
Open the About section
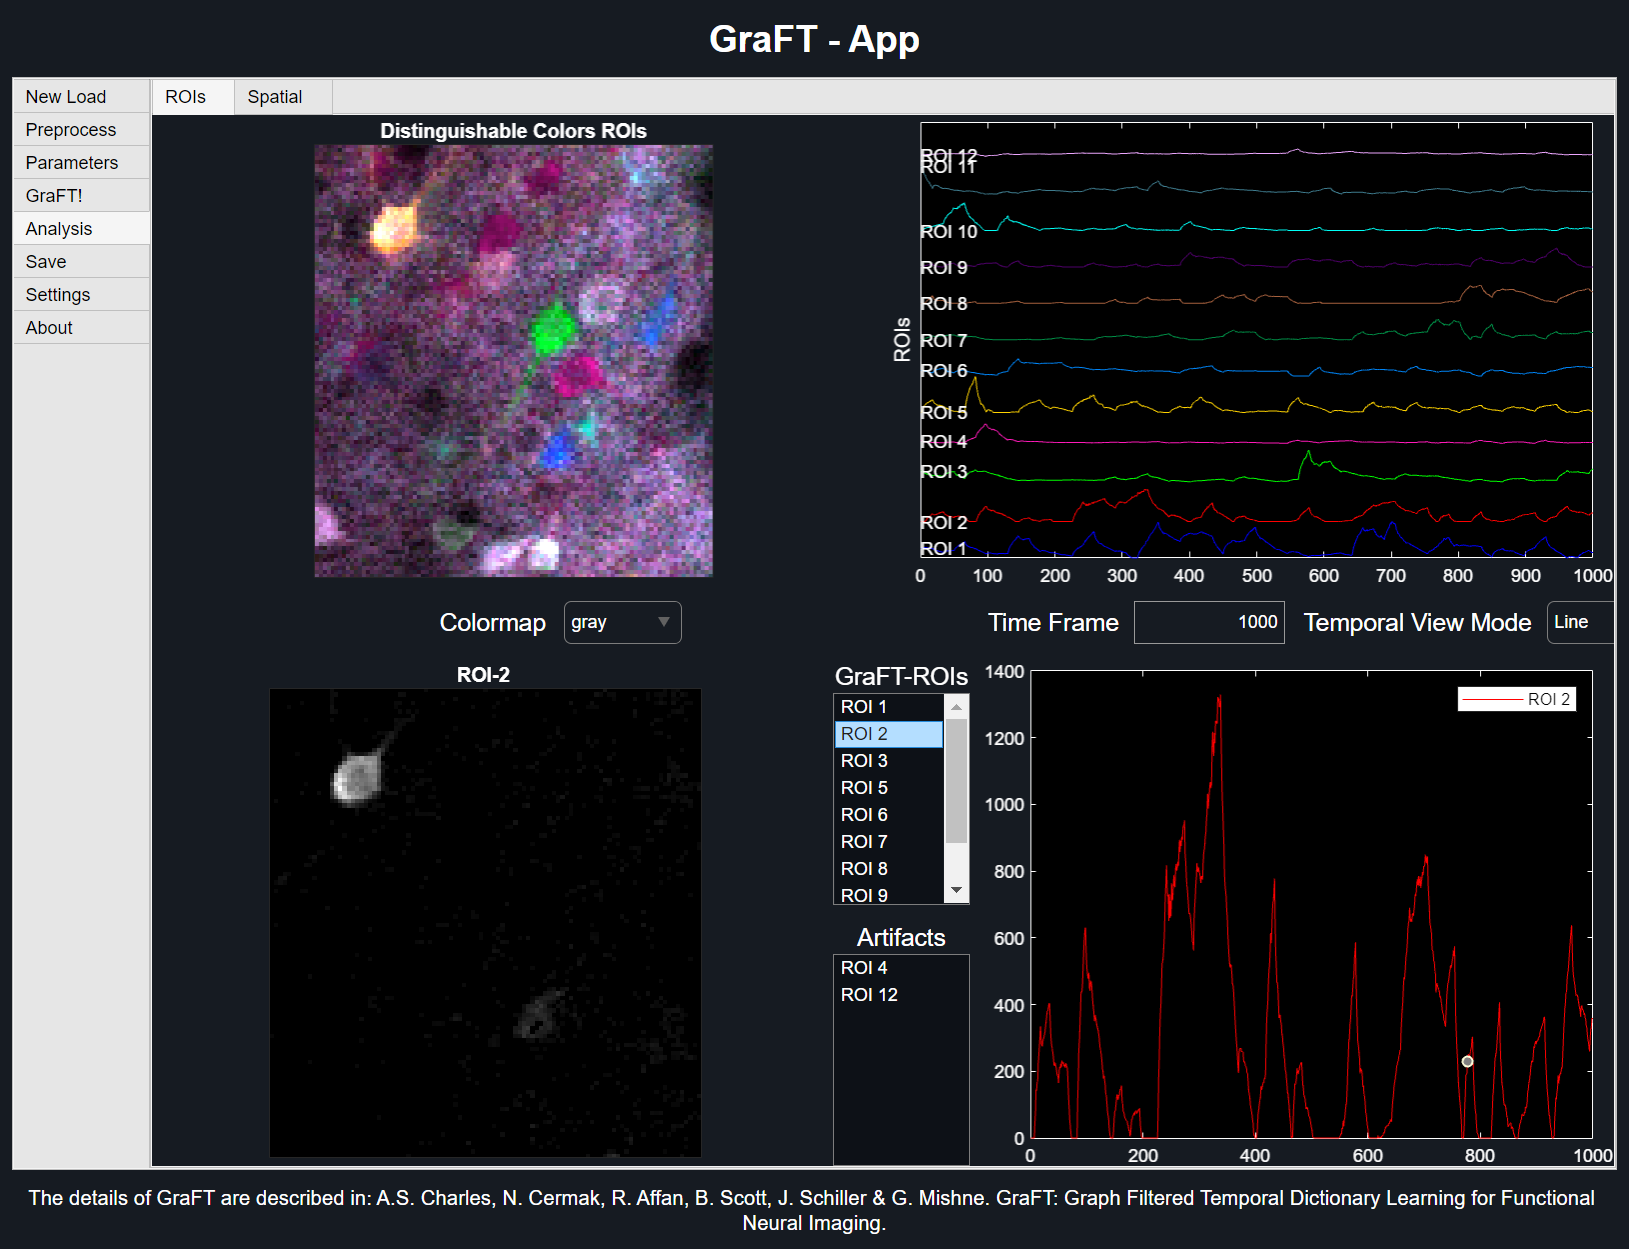point(81,328)
